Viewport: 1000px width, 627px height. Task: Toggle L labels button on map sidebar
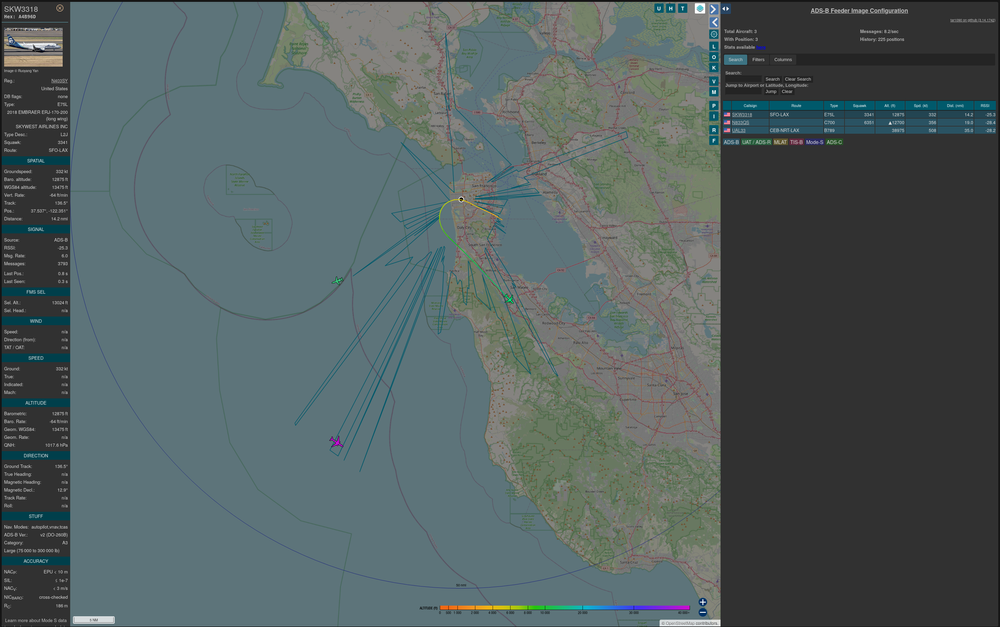tap(714, 46)
